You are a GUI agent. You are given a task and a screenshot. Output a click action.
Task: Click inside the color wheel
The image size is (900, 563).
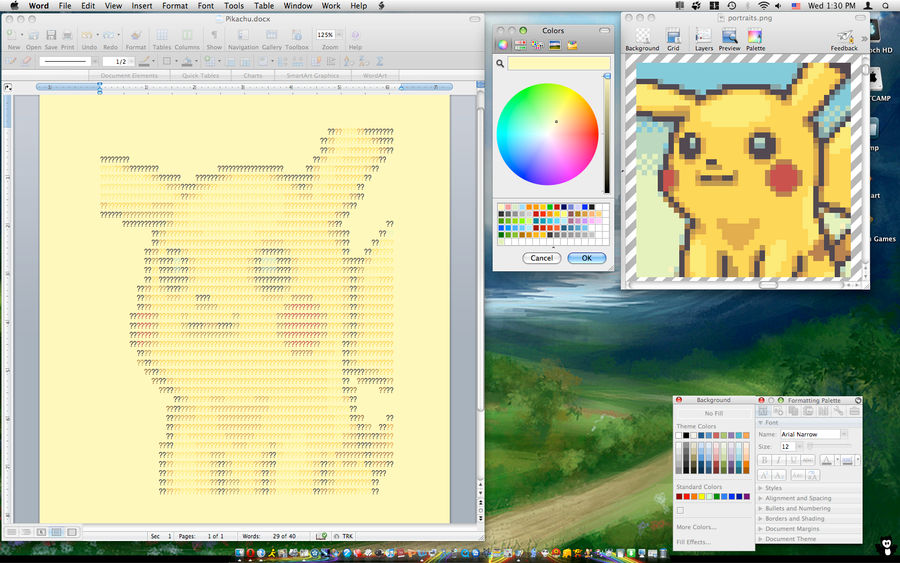tap(547, 134)
